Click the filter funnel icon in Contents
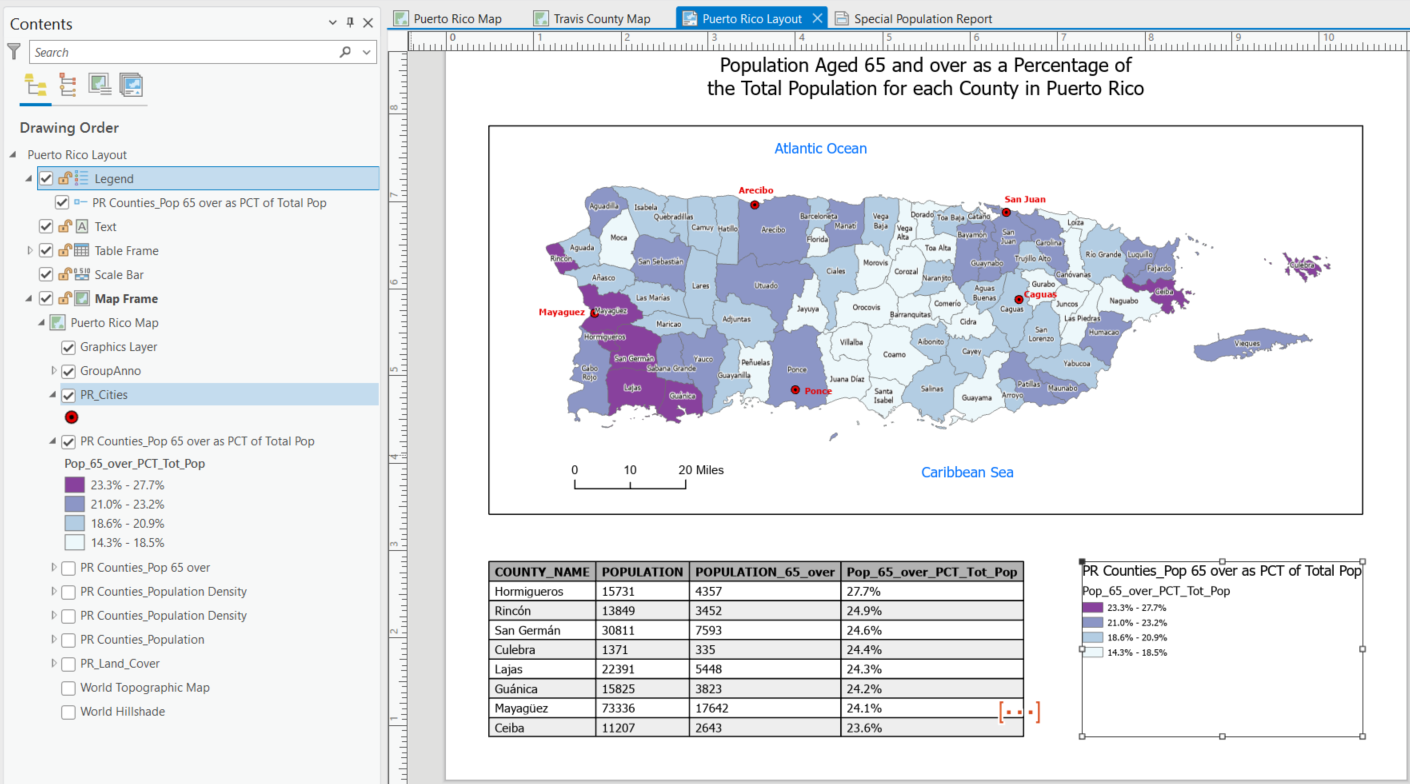 tap(14, 51)
